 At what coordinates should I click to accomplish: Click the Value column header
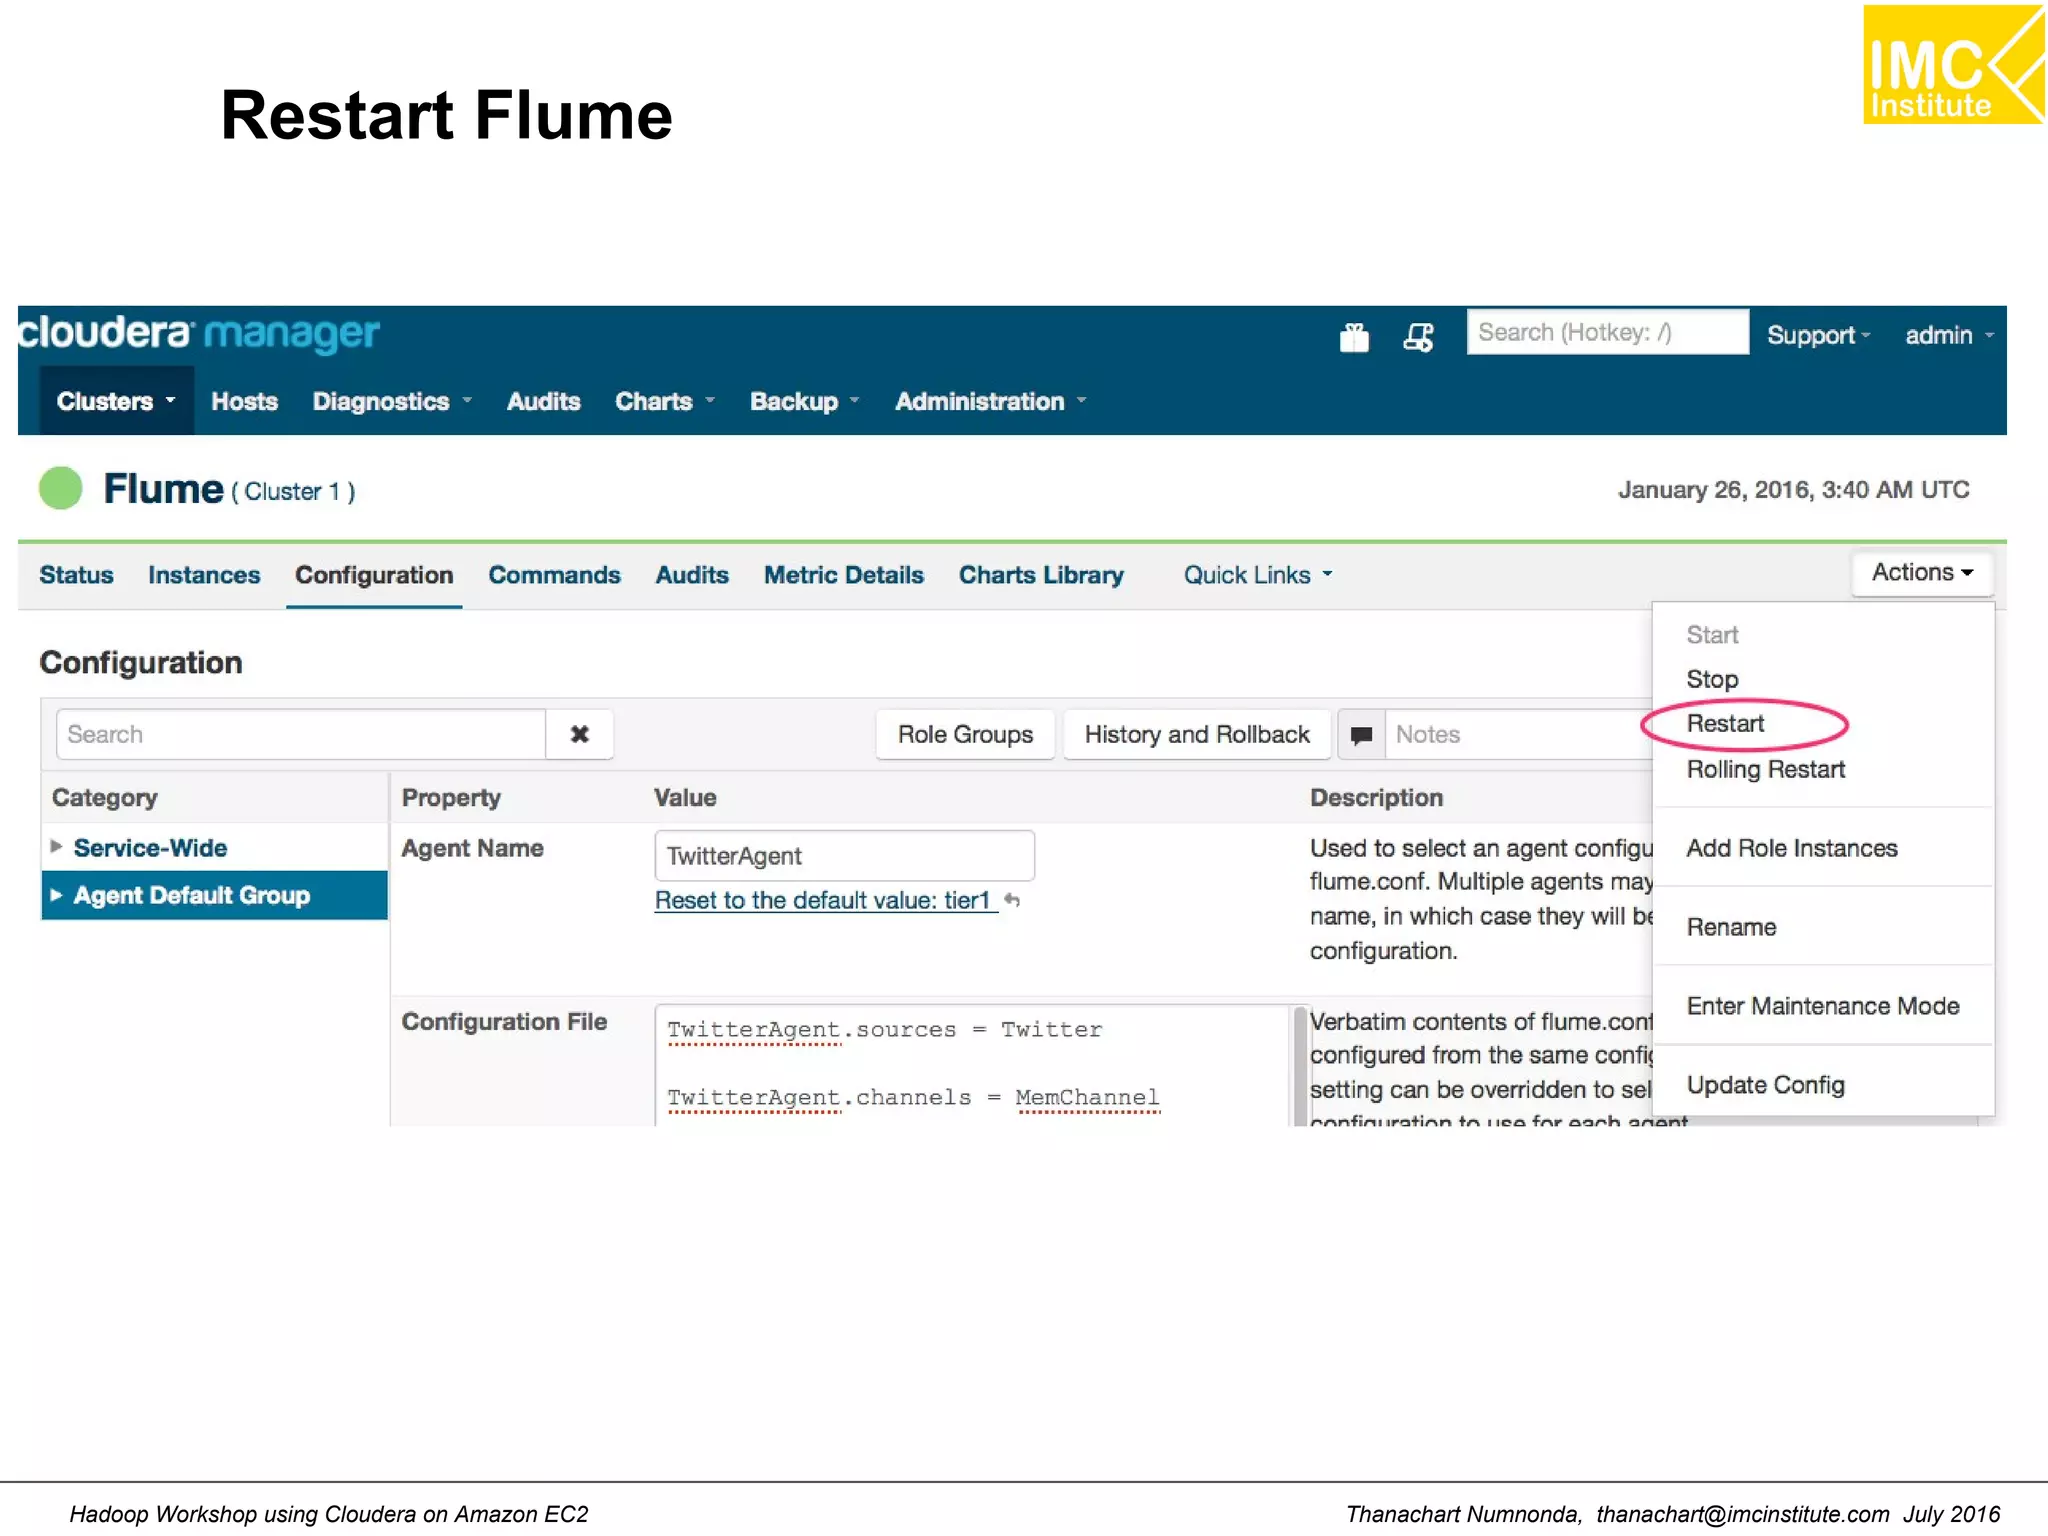point(685,798)
